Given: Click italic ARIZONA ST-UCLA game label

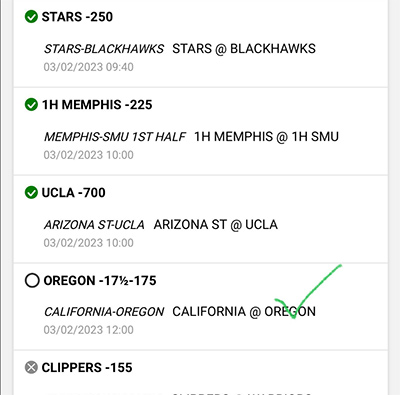Looking at the screenshot, I should pos(94,225).
